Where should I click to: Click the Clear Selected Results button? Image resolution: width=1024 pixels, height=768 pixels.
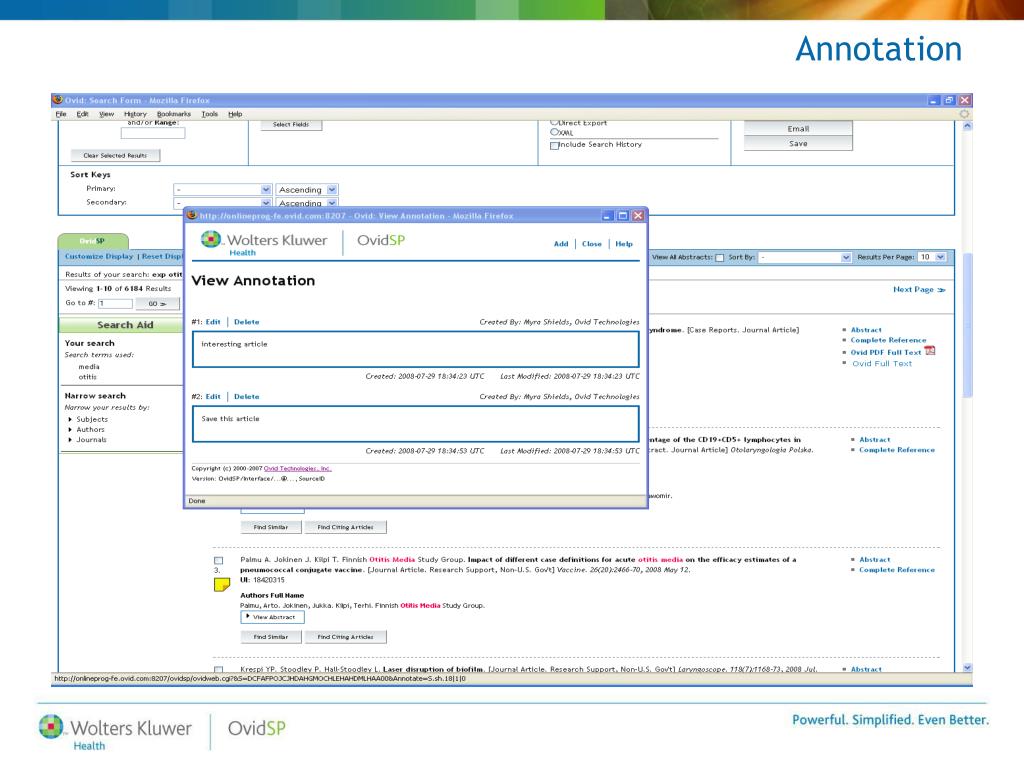[x=115, y=155]
